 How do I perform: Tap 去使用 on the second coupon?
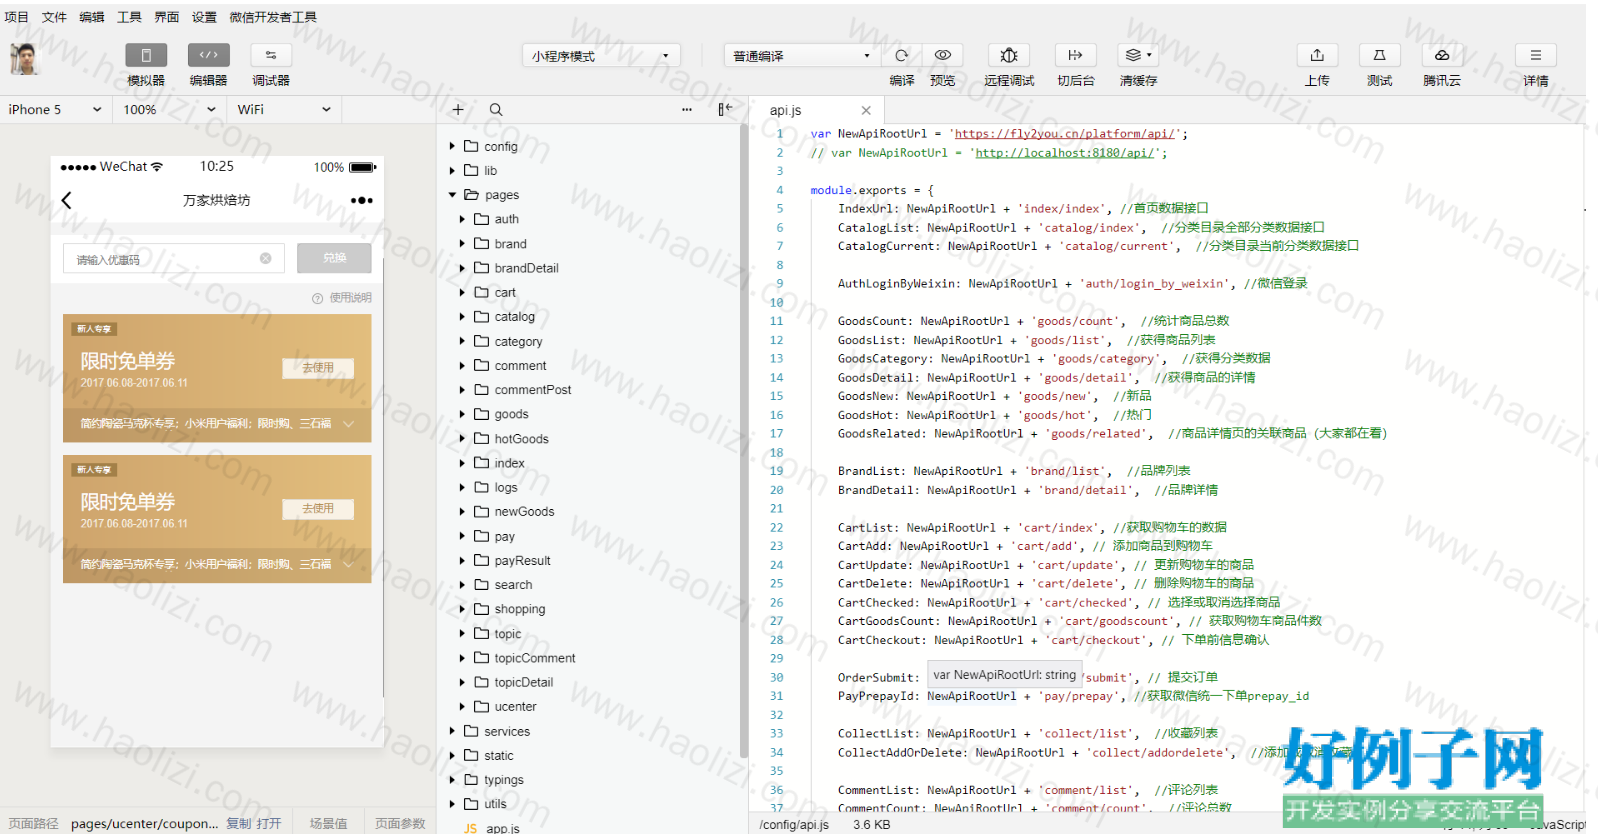(x=318, y=509)
